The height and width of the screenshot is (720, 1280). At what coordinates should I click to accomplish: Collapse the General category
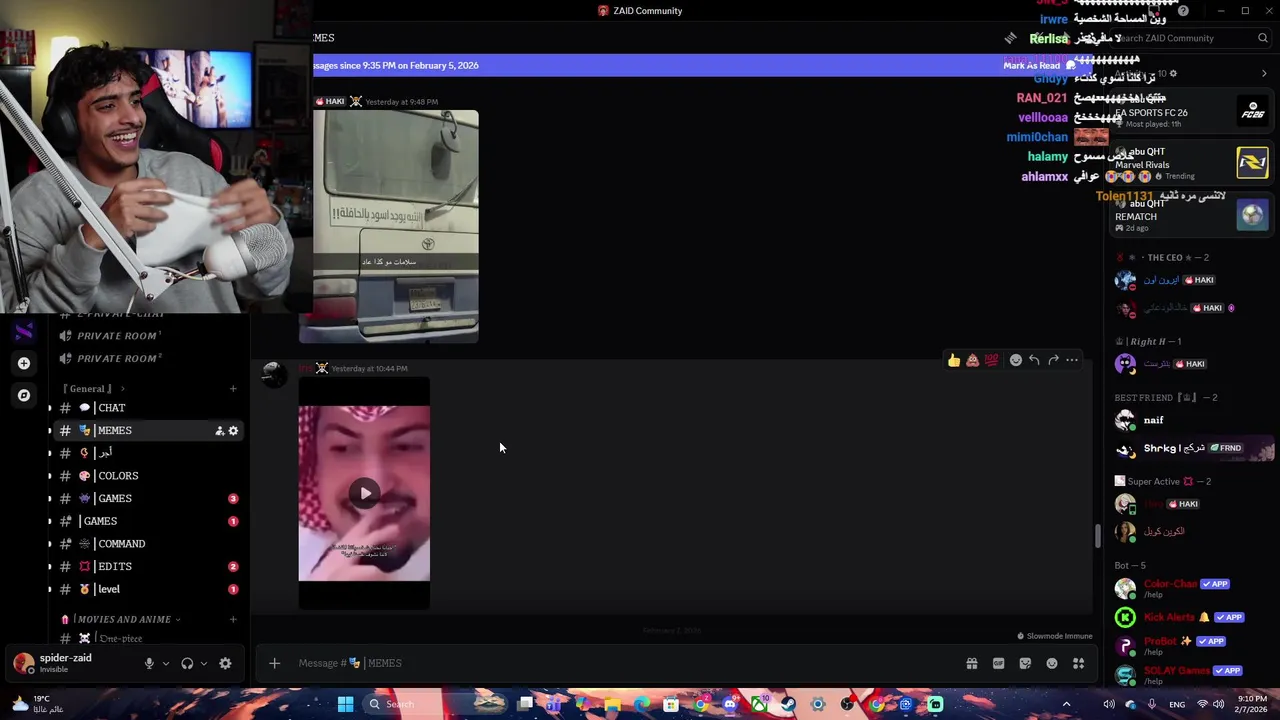click(92, 389)
